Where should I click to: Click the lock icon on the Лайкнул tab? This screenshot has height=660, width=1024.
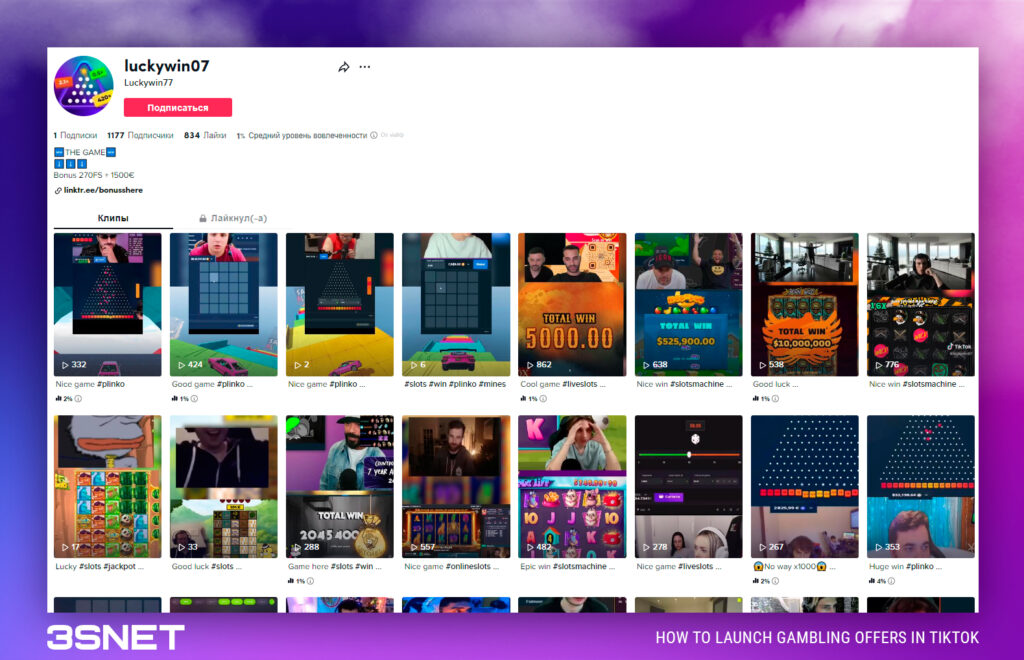click(205, 218)
